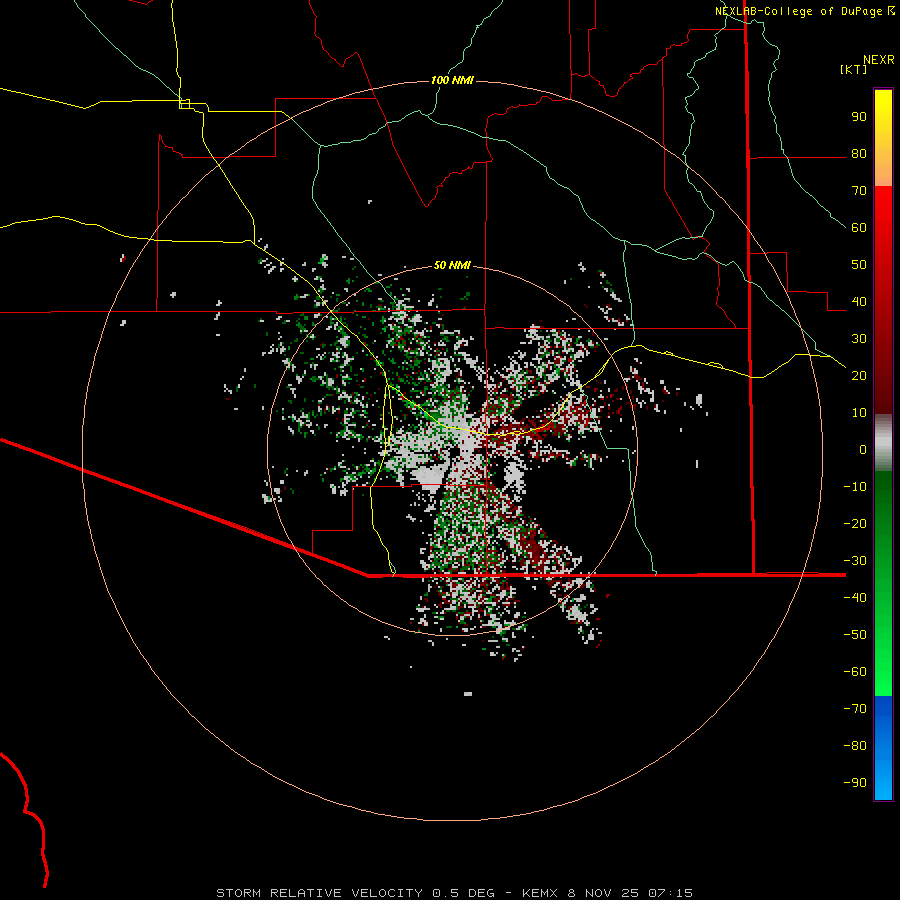Image resolution: width=900 pixels, height=900 pixels.
Task: Click the NEXLAB-College of DuPage watermark text
Action: 804,11
